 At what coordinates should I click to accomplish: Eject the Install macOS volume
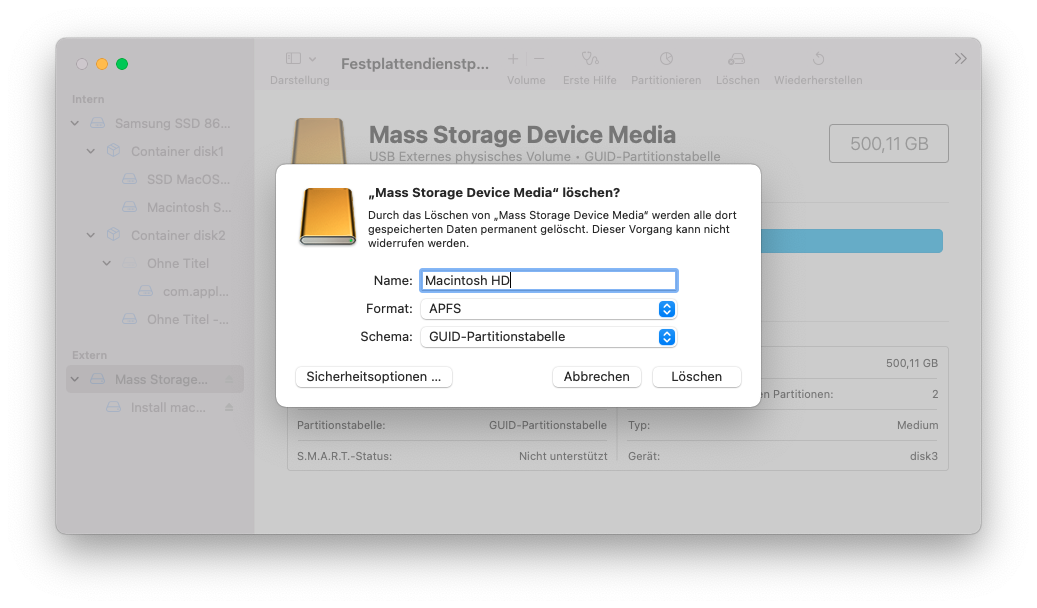pos(229,408)
